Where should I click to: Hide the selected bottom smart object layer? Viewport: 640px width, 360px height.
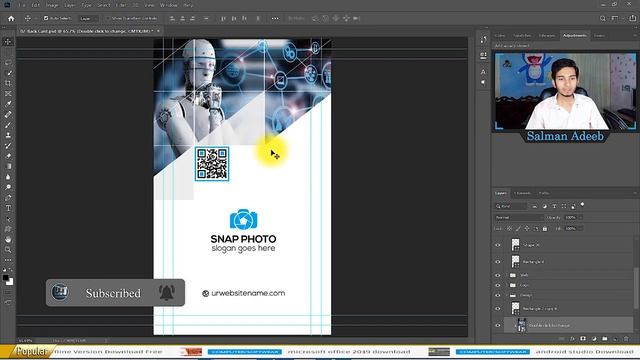click(x=498, y=326)
